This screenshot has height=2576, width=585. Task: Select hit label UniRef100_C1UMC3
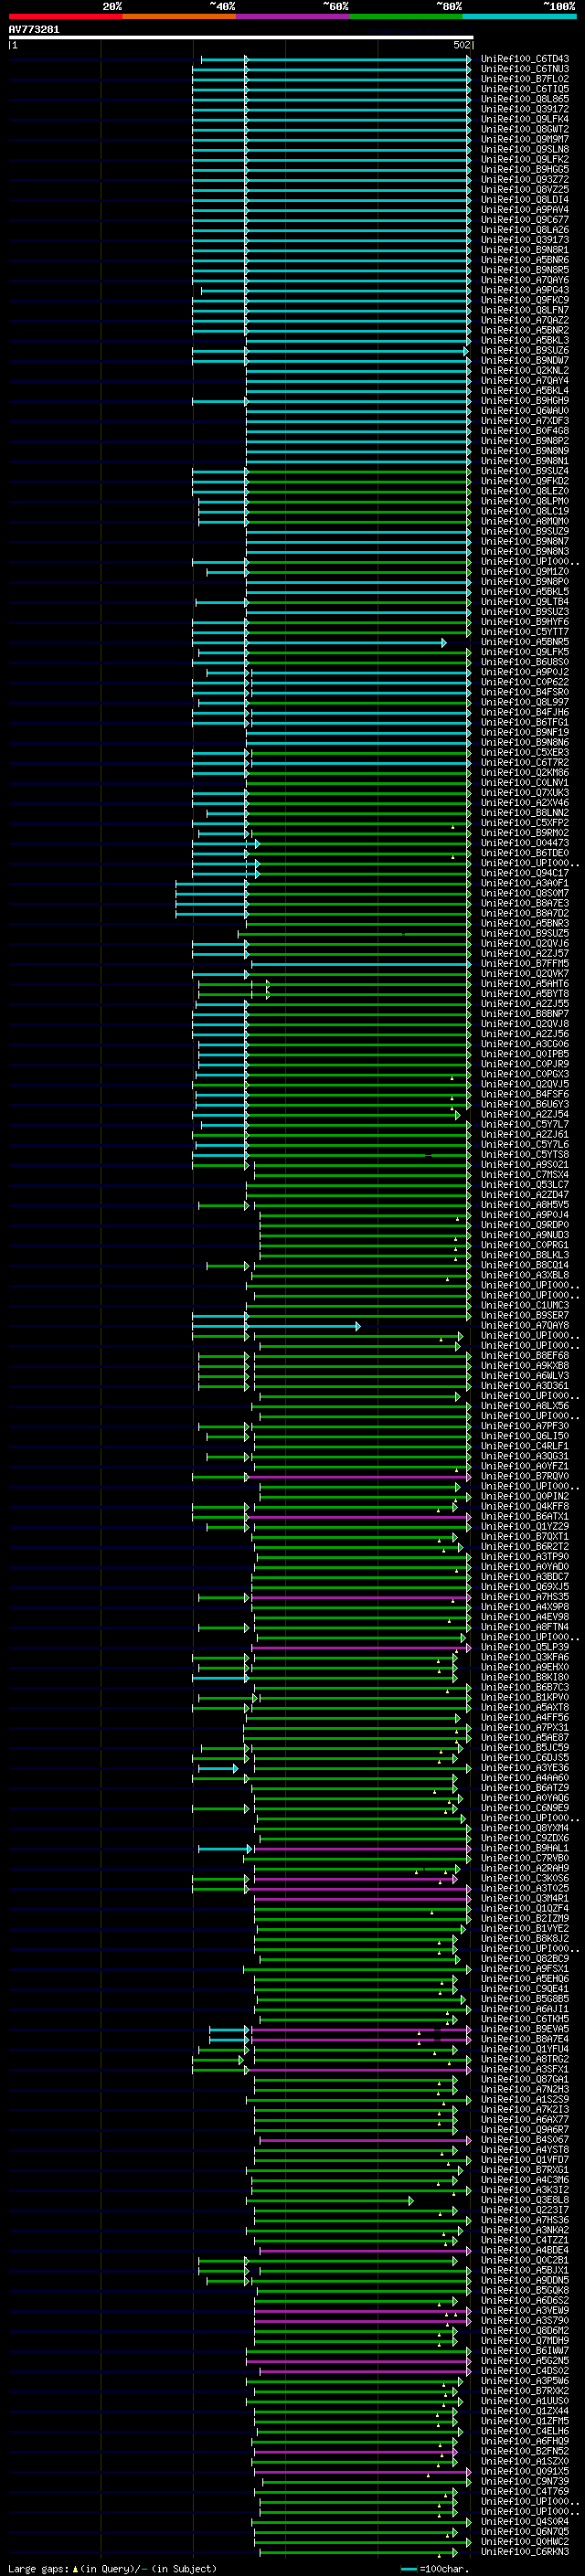point(525,1305)
